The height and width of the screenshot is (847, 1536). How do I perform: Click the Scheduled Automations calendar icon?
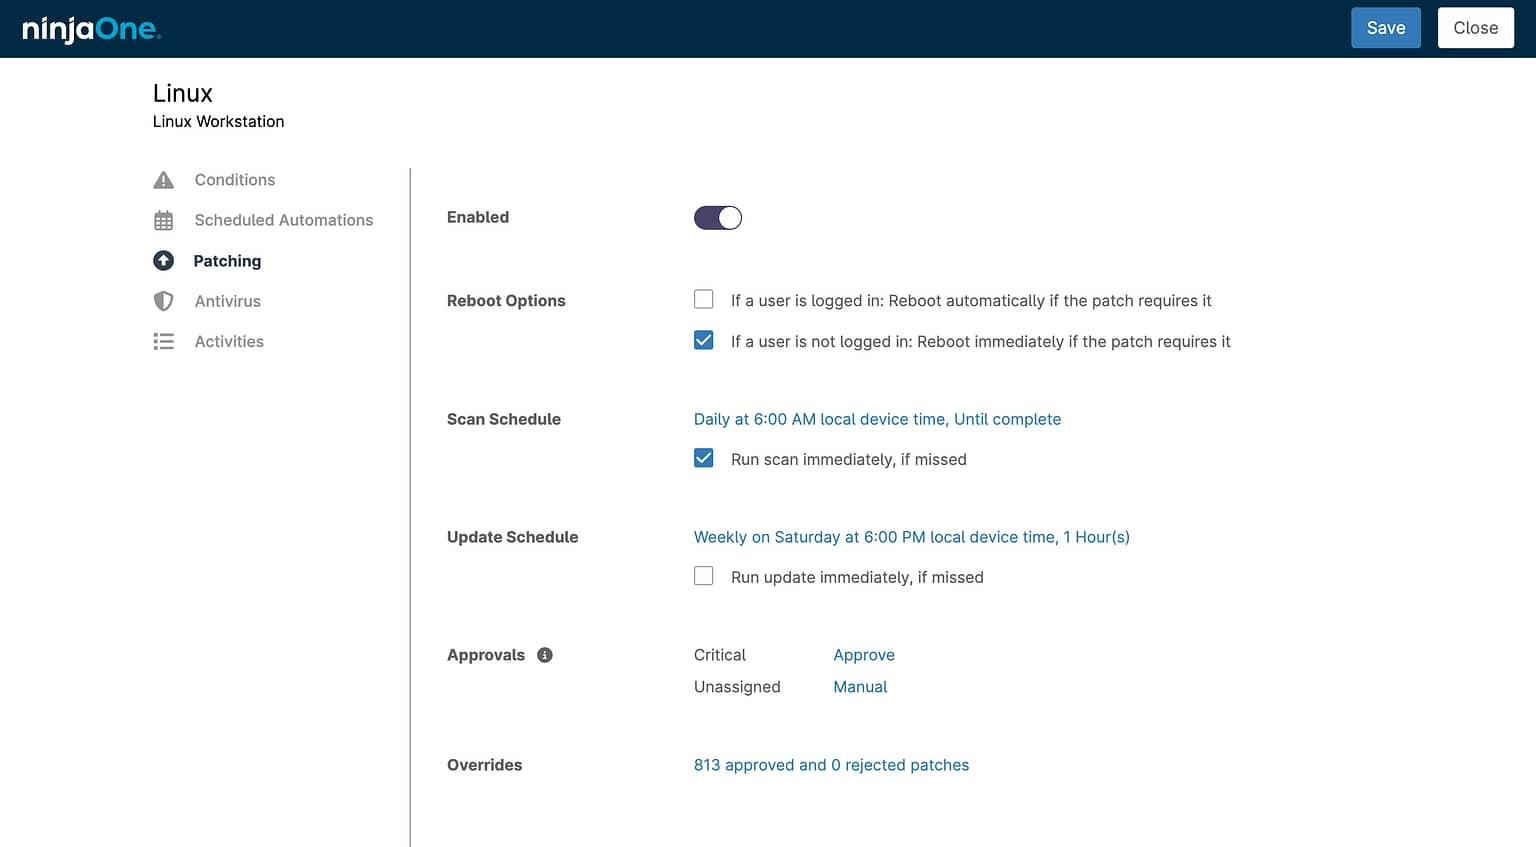click(x=164, y=220)
